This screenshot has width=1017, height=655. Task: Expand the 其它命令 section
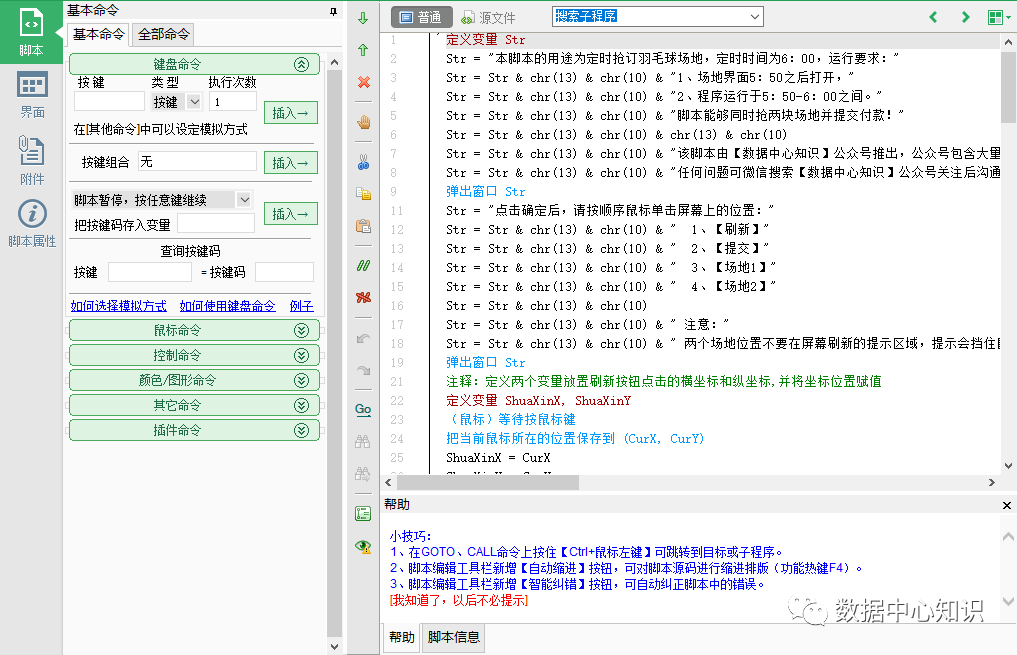[x=302, y=405]
